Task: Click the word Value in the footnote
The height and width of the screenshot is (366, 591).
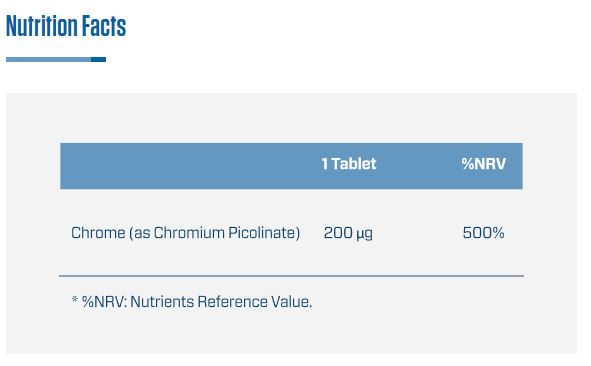Action: tap(290, 302)
